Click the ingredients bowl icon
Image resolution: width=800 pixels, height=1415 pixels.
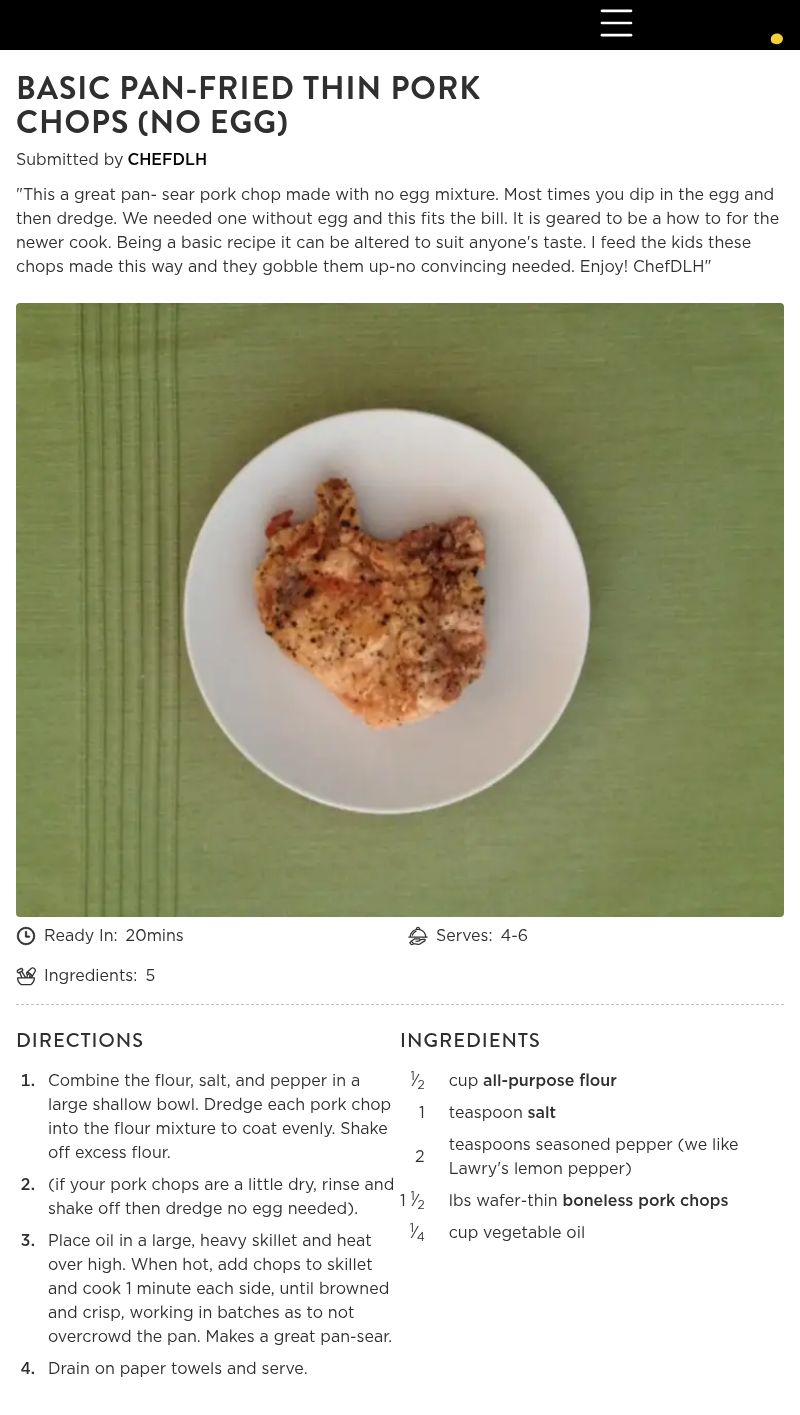(26, 976)
